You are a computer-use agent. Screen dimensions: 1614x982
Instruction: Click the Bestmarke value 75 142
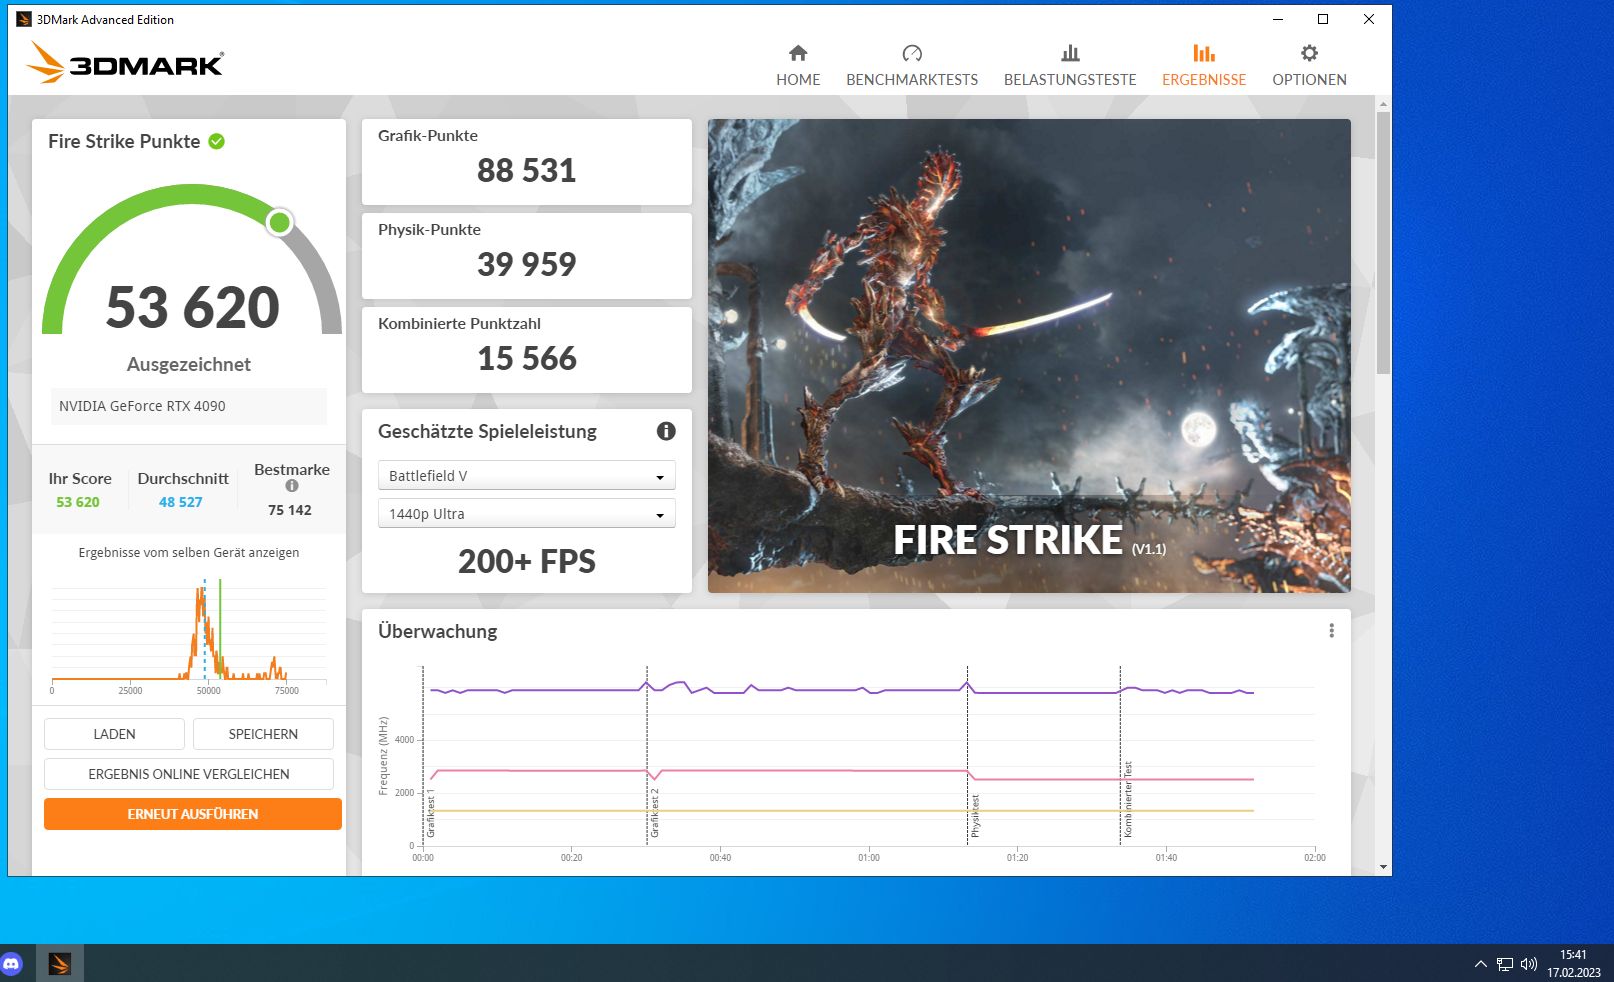coord(290,510)
